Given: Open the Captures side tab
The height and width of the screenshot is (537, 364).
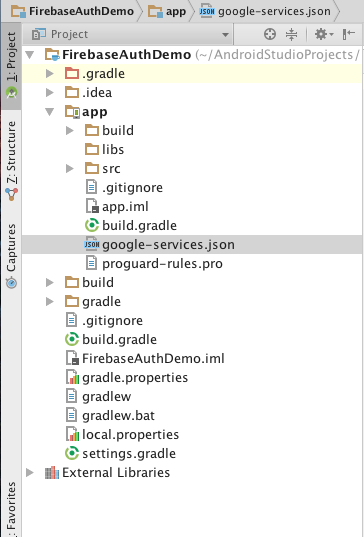Looking at the screenshot, I should coord(11,256).
